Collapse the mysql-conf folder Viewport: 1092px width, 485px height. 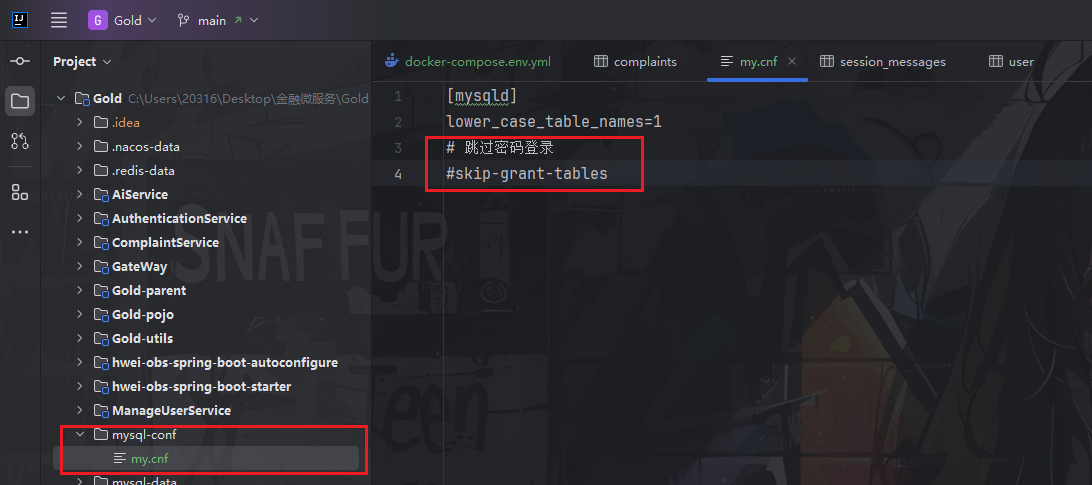80,435
